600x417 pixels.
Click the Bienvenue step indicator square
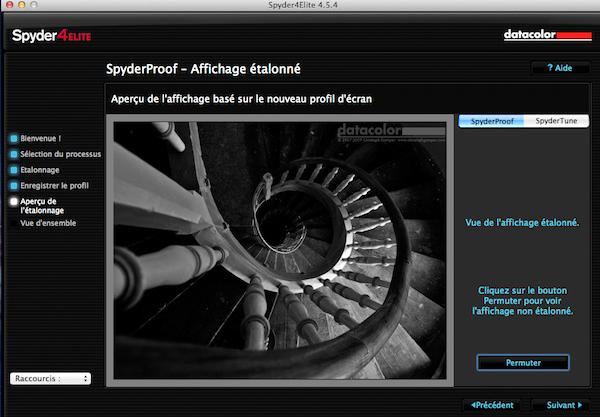pyautogui.click(x=14, y=138)
